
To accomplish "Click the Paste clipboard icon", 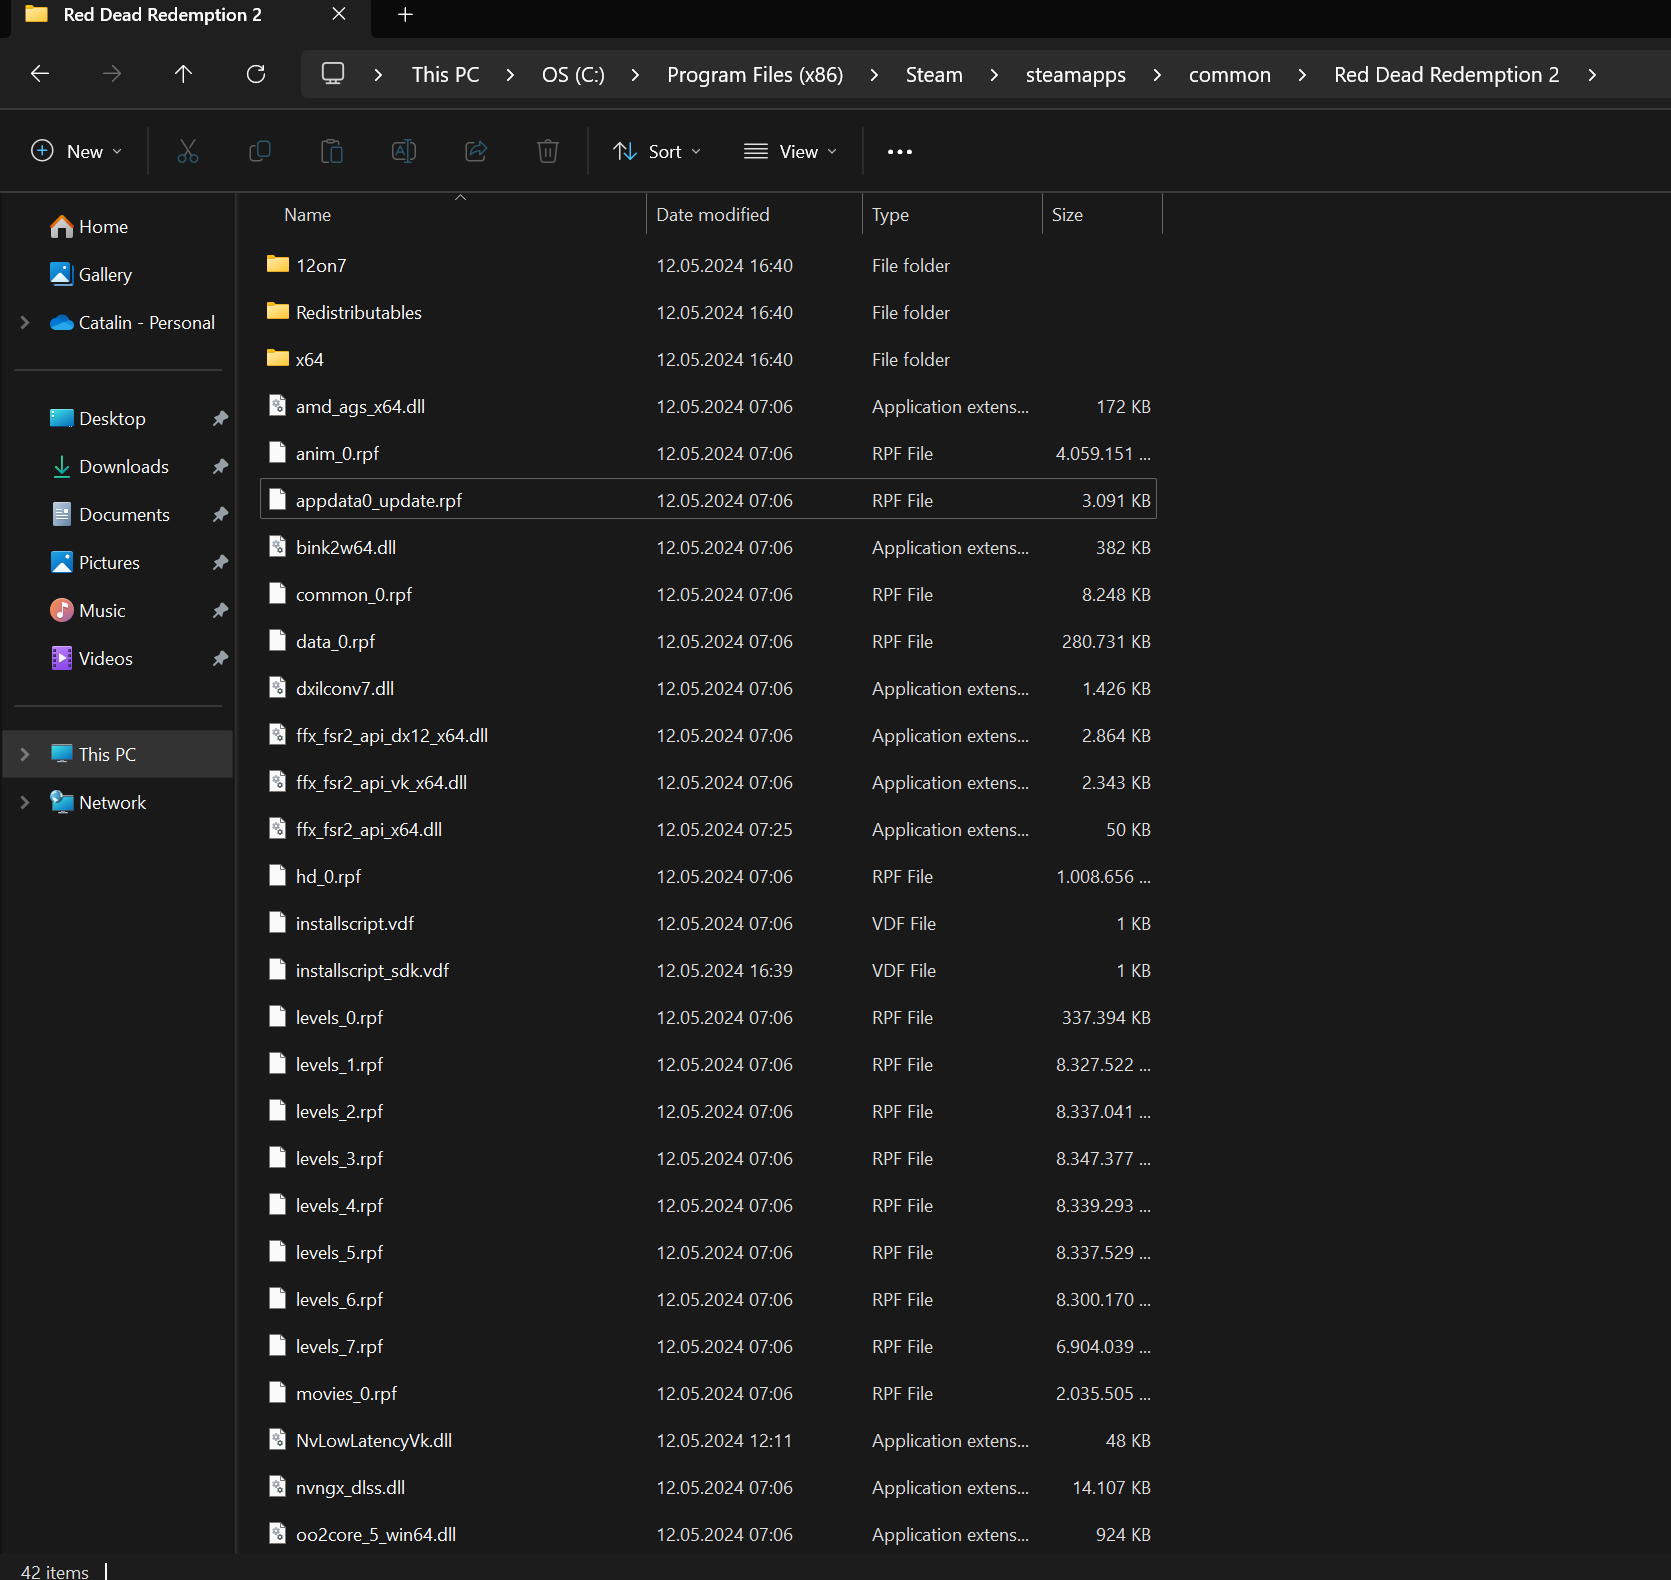I will point(332,151).
